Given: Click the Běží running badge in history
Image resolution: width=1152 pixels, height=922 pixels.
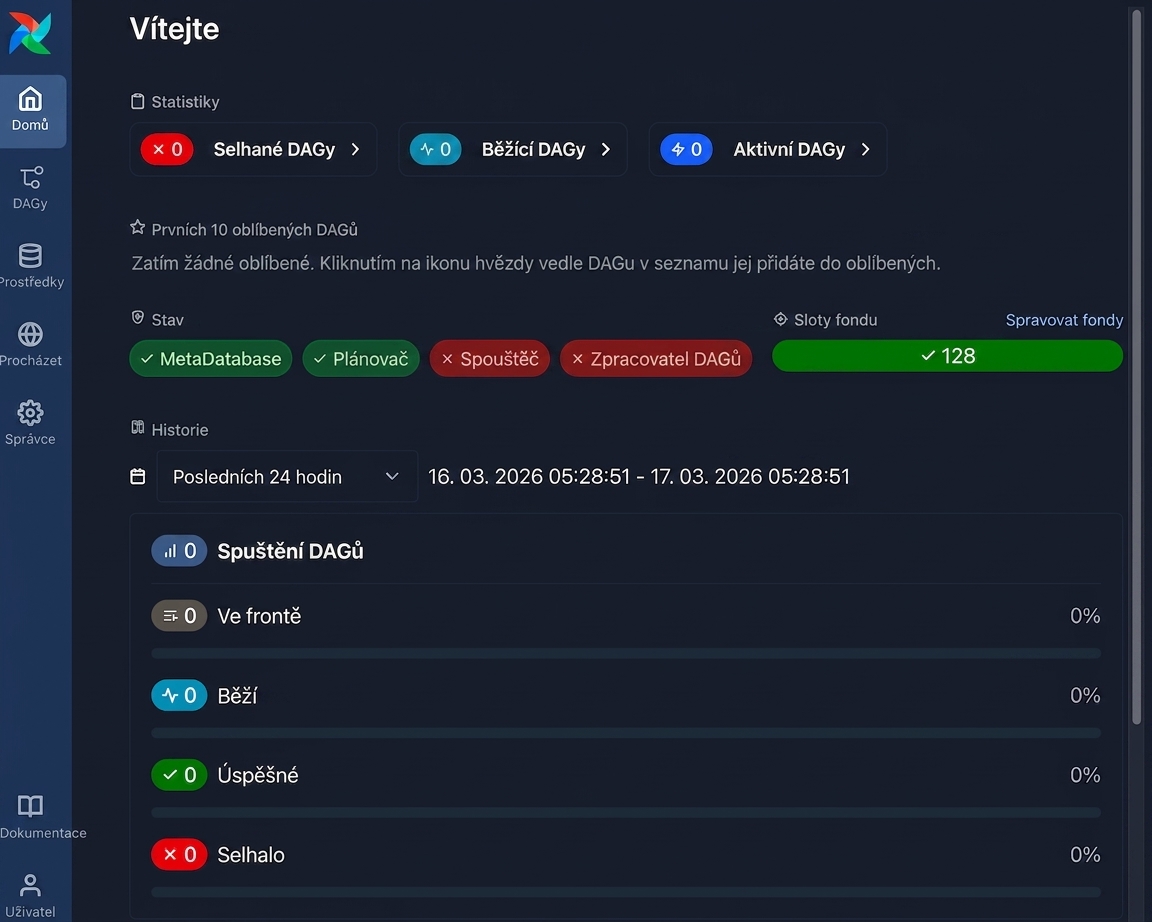Looking at the screenshot, I should tap(179, 695).
